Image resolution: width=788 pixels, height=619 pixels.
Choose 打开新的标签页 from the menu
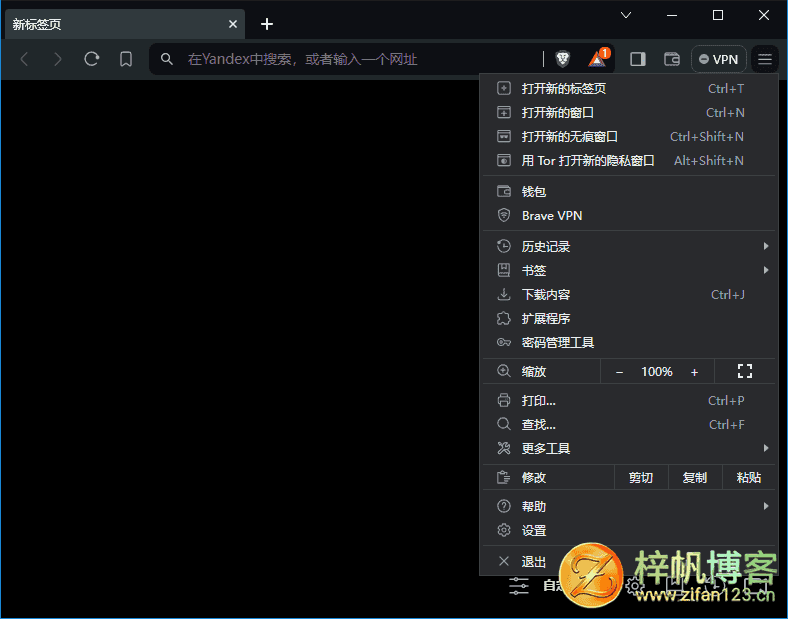click(x=629, y=88)
